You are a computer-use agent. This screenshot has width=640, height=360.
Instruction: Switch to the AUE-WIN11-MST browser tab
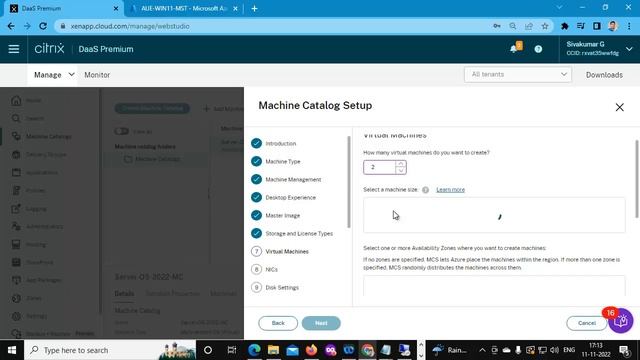click(x=184, y=8)
